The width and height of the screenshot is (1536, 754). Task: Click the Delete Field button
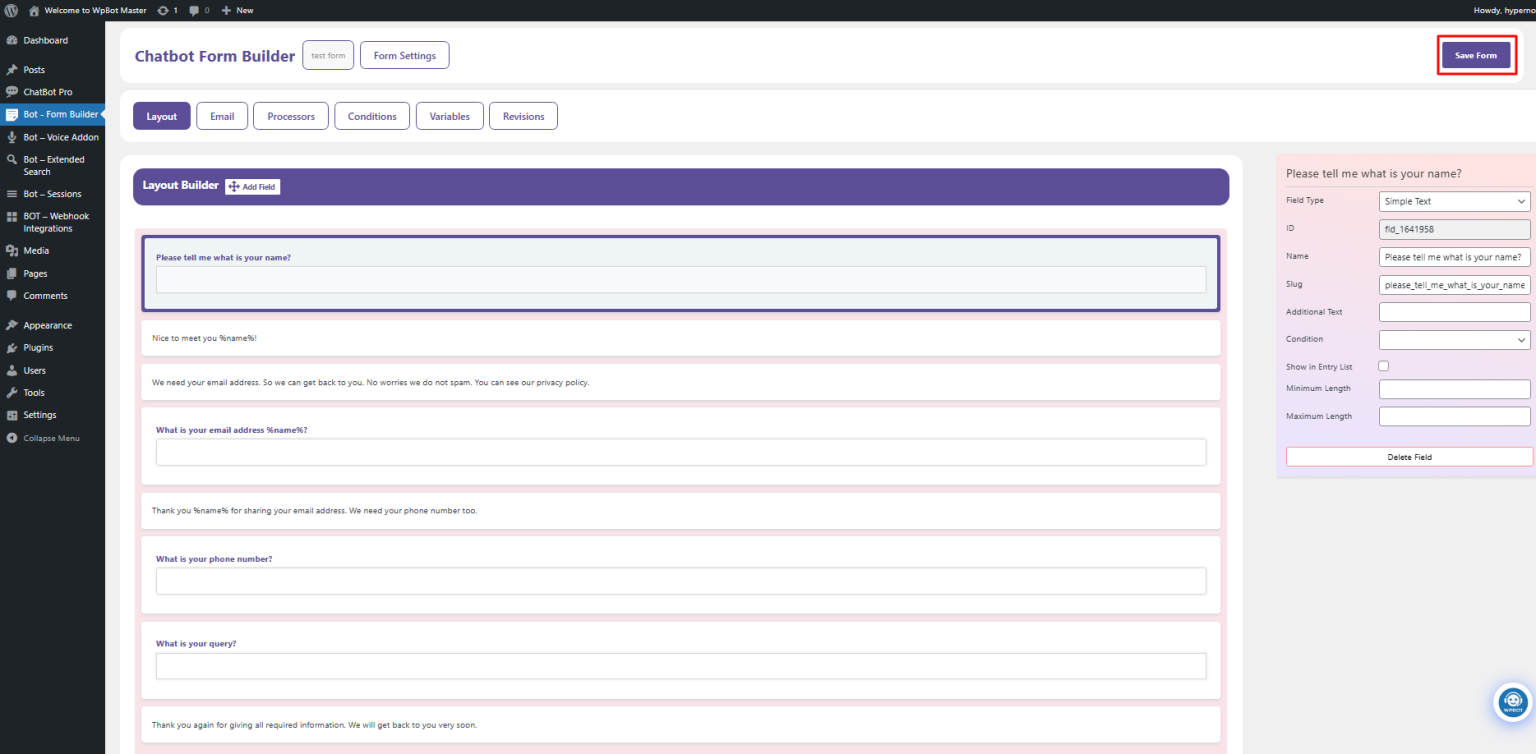point(1409,457)
